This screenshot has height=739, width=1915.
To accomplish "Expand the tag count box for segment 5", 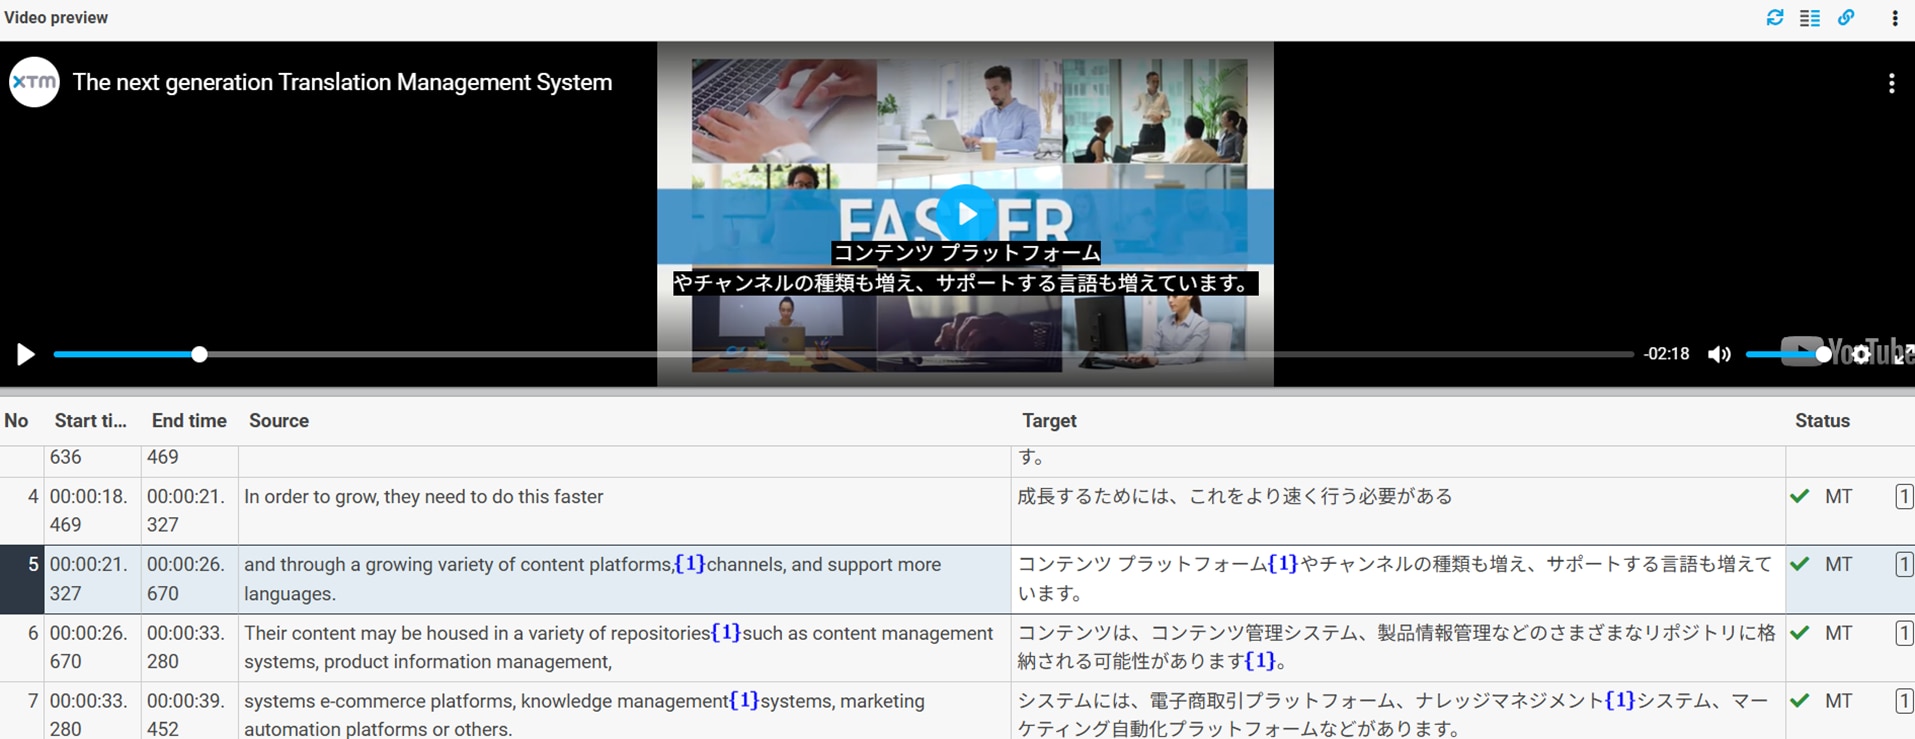I will coord(1904,565).
